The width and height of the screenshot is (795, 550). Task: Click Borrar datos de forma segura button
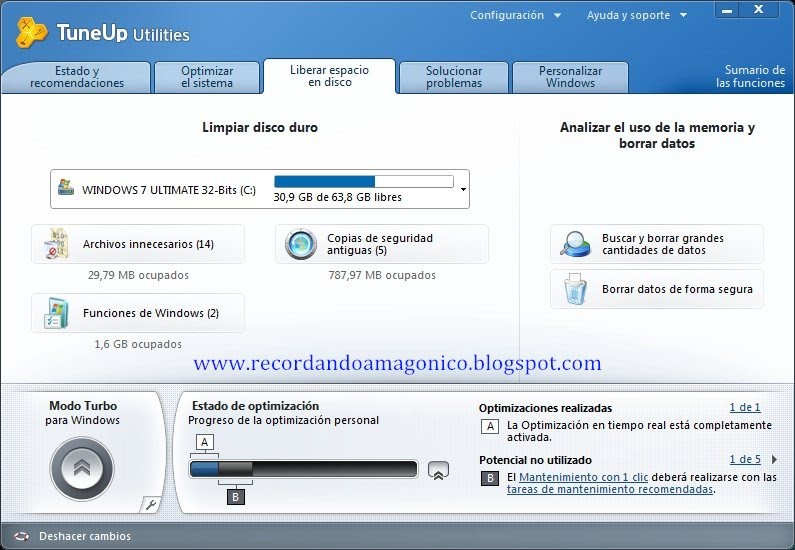(x=657, y=289)
